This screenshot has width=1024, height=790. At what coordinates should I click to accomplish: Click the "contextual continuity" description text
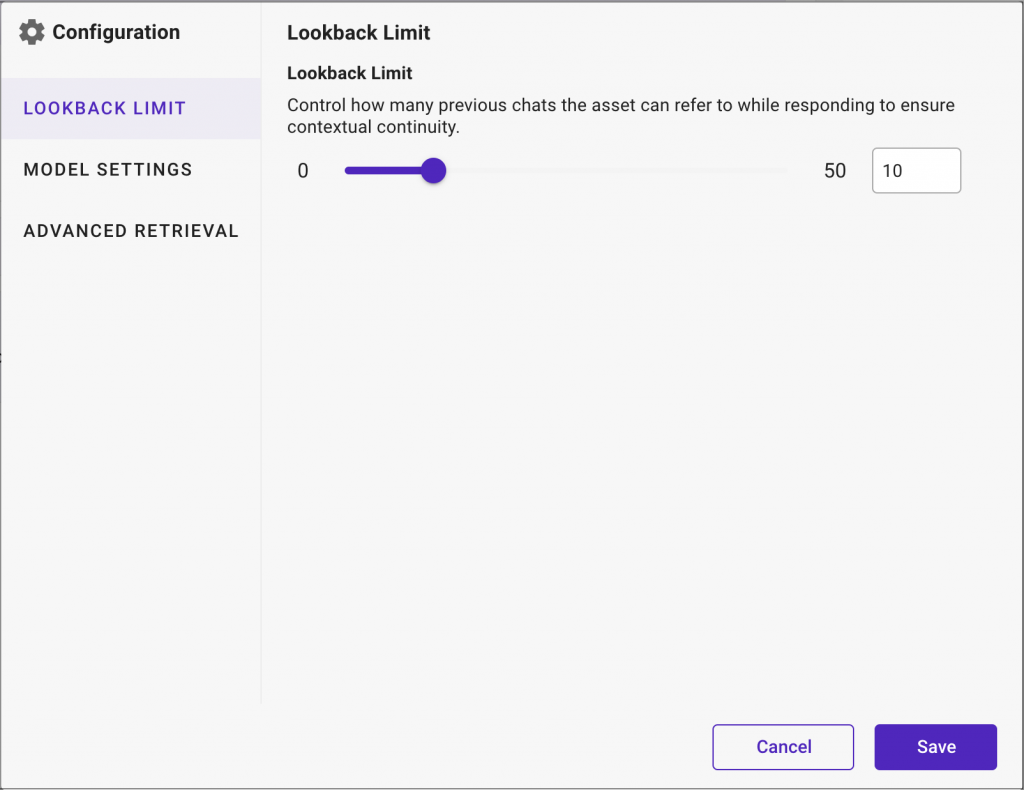pyautogui.click(x=373, y=127)
